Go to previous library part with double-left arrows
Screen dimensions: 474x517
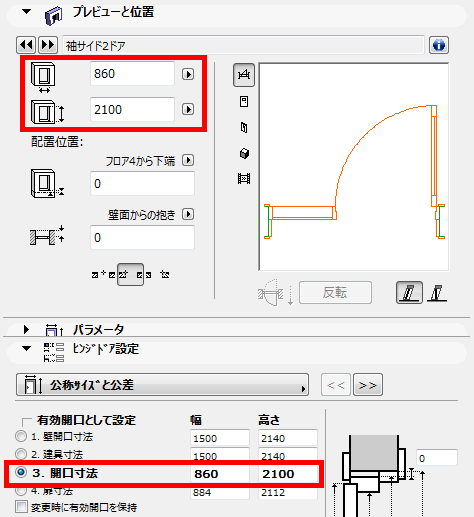26,45
